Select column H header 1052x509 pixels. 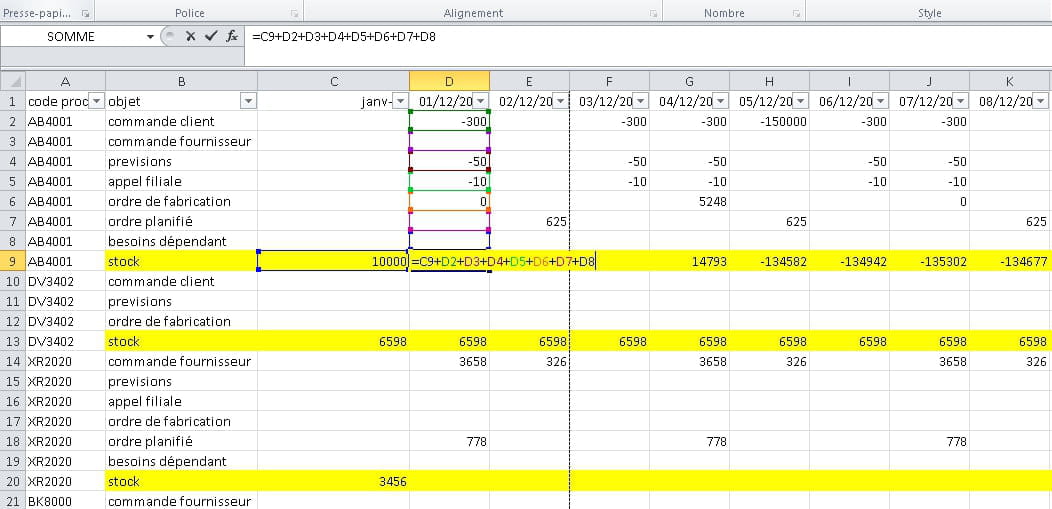click(770, 81)
